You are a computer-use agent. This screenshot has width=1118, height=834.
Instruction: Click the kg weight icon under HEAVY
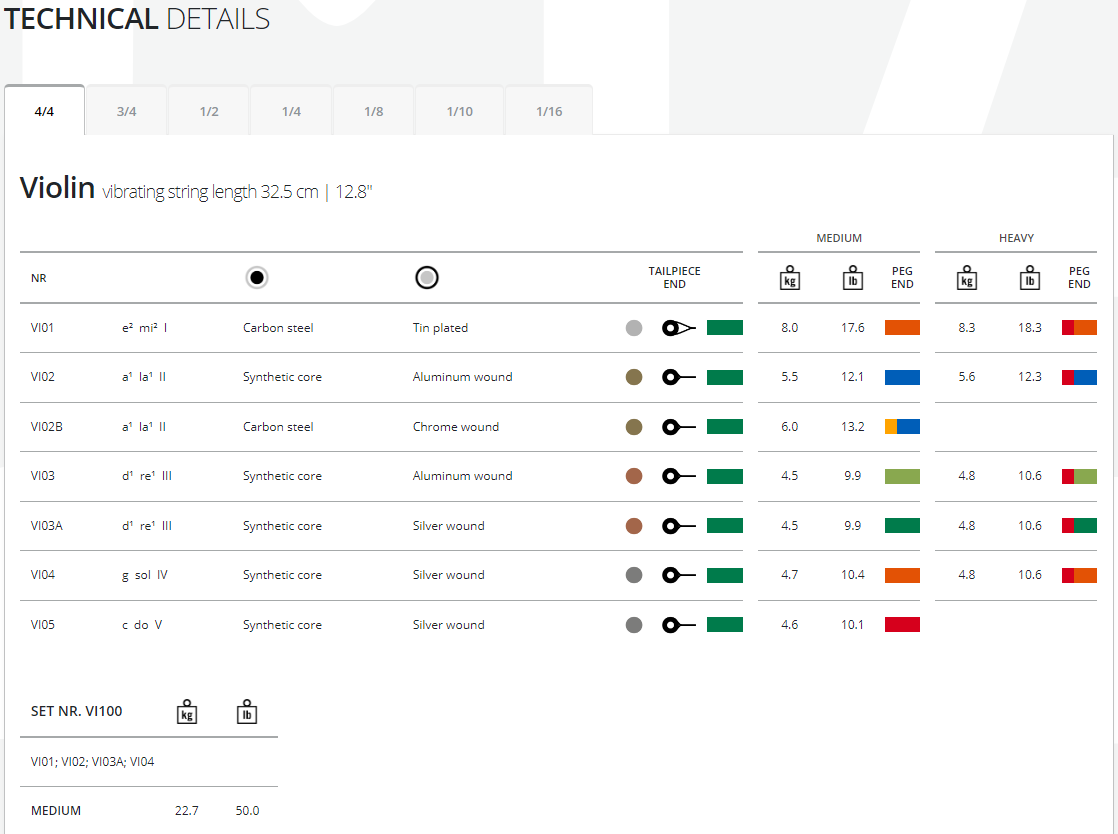(x=966, y=278)
